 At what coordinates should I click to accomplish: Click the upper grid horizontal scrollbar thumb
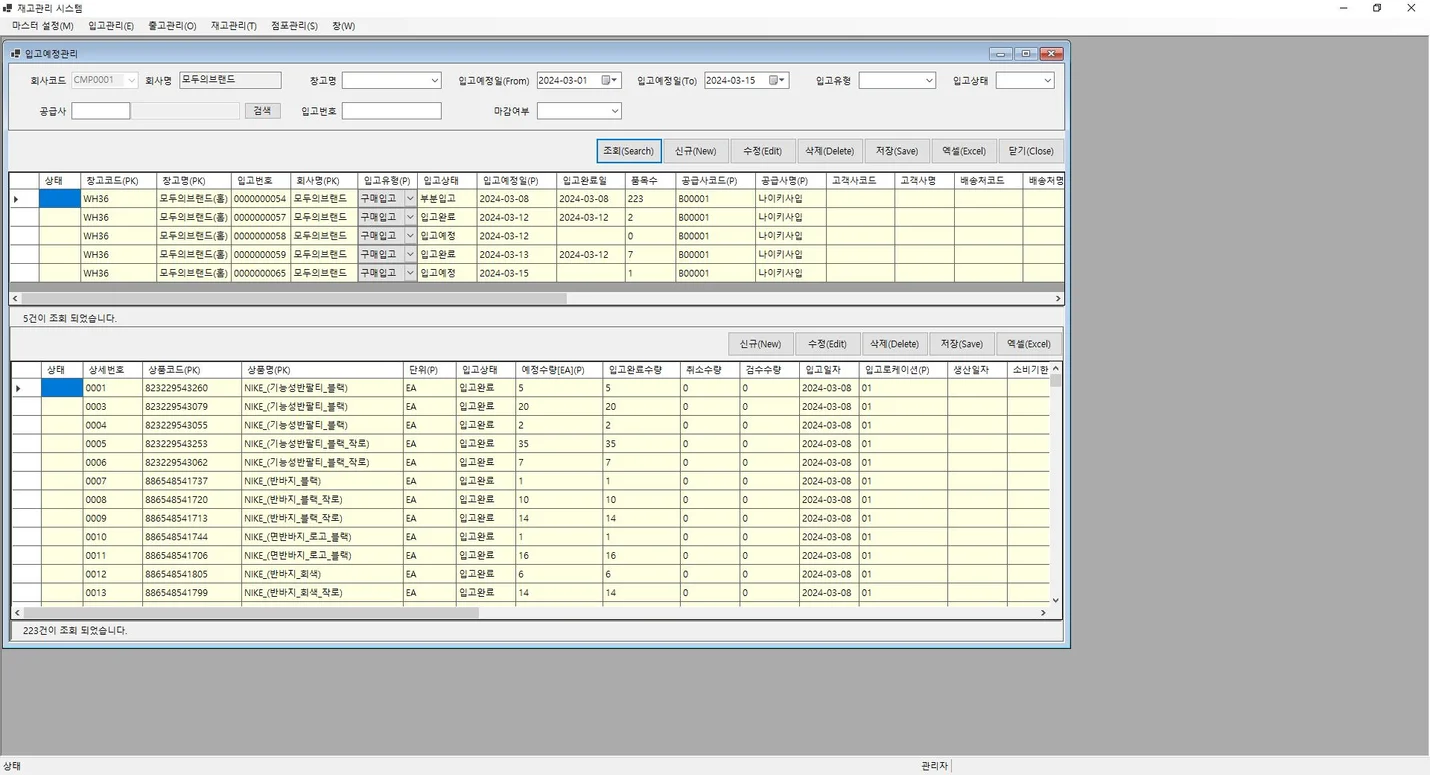click(294, 298)
